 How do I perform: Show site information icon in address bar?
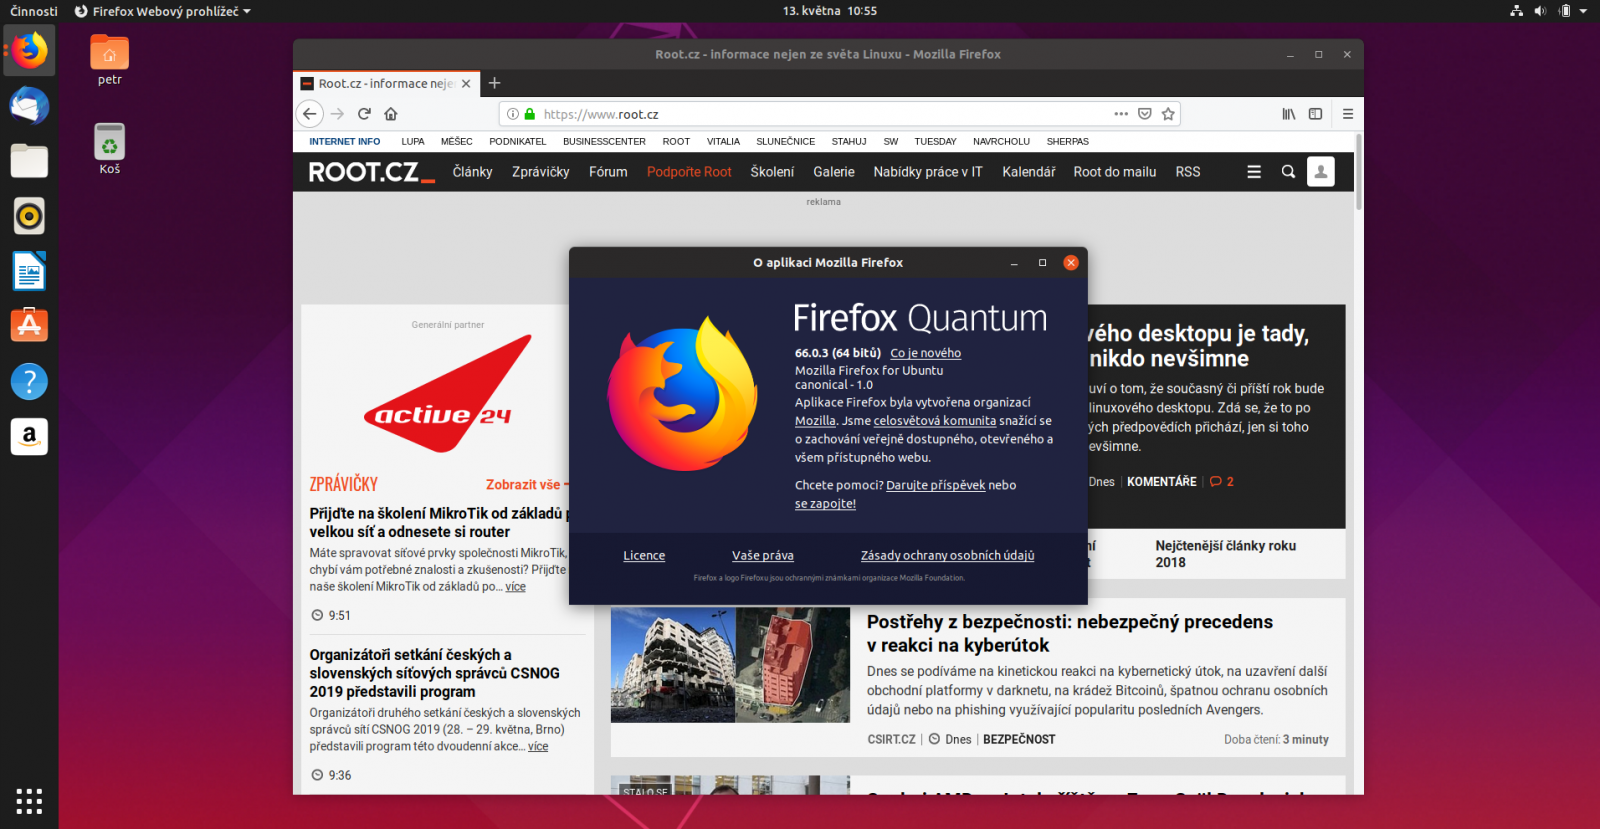[513, 114]
